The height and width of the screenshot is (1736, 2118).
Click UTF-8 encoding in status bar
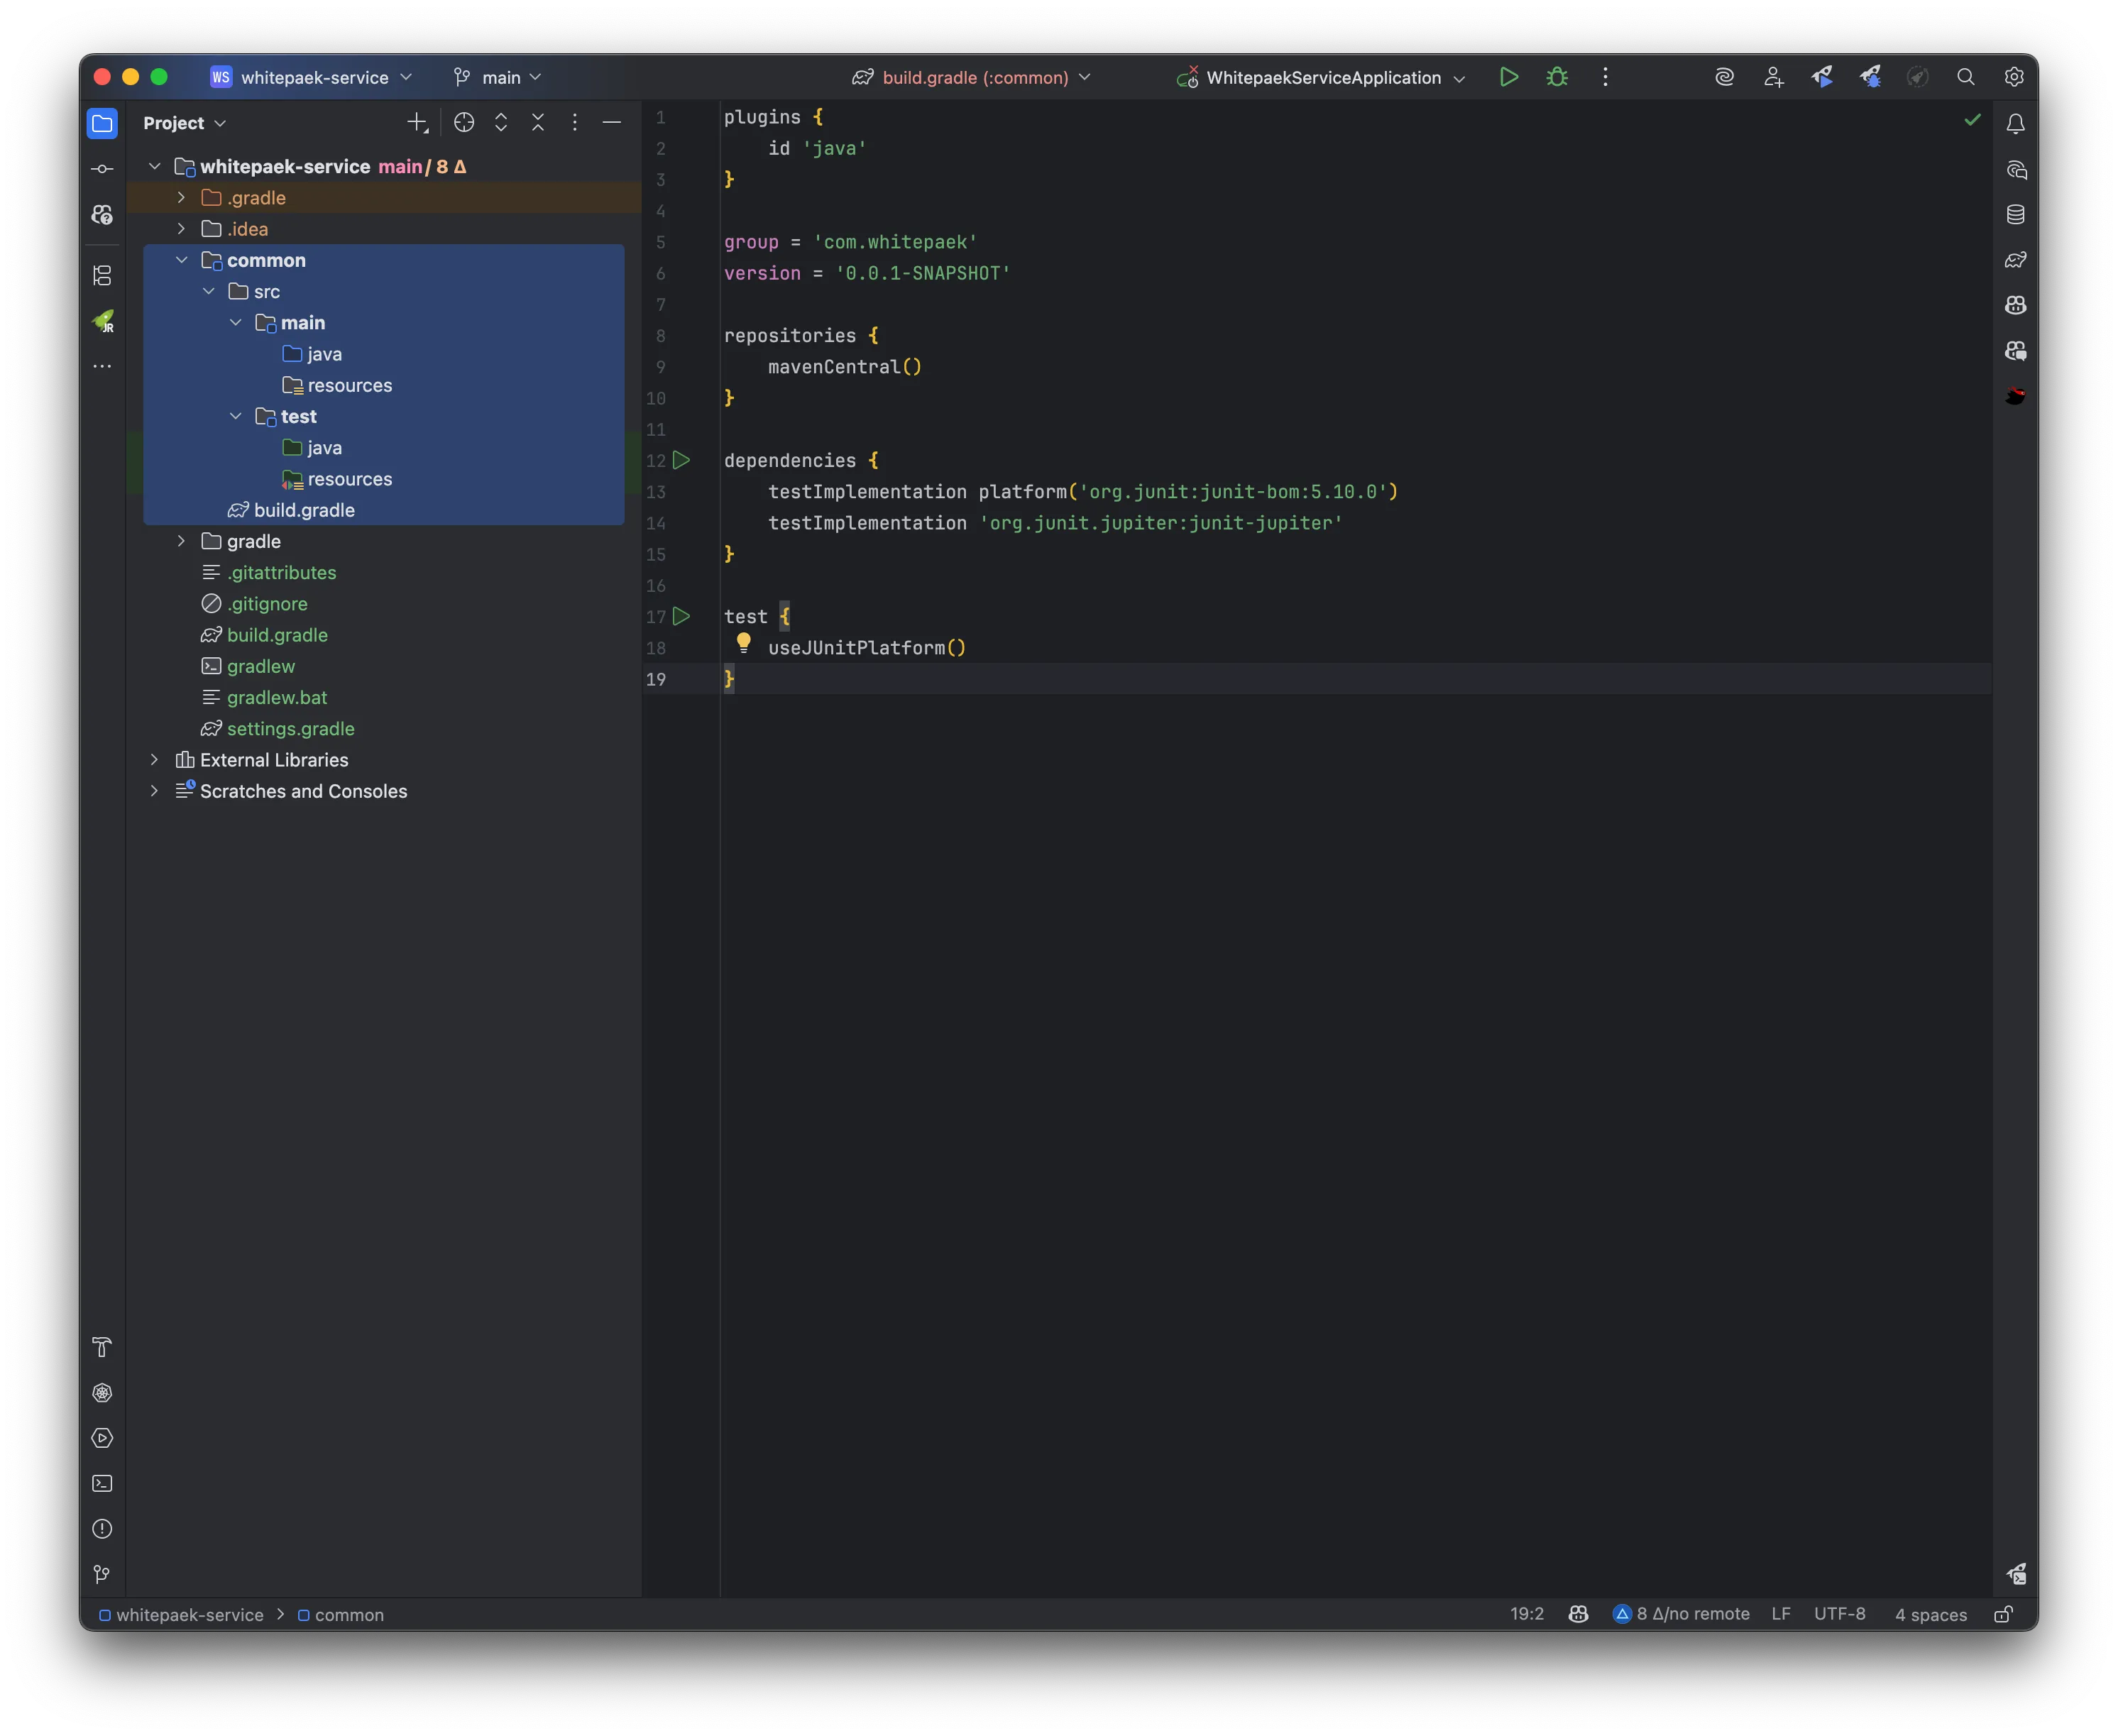pyautogui.click(x=1840, y=1614)
